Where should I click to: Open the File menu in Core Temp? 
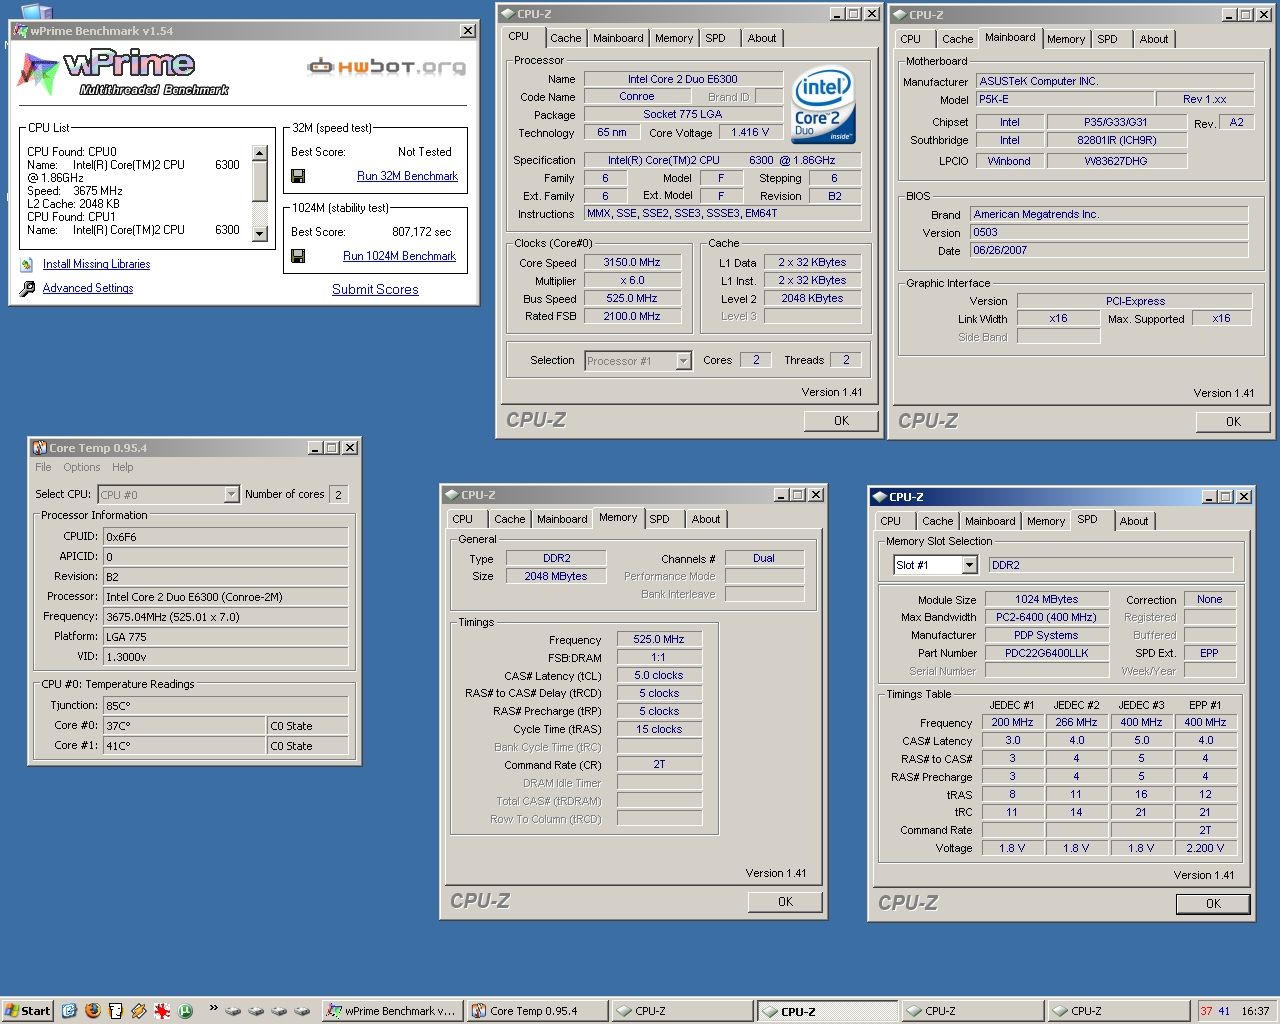43,467
